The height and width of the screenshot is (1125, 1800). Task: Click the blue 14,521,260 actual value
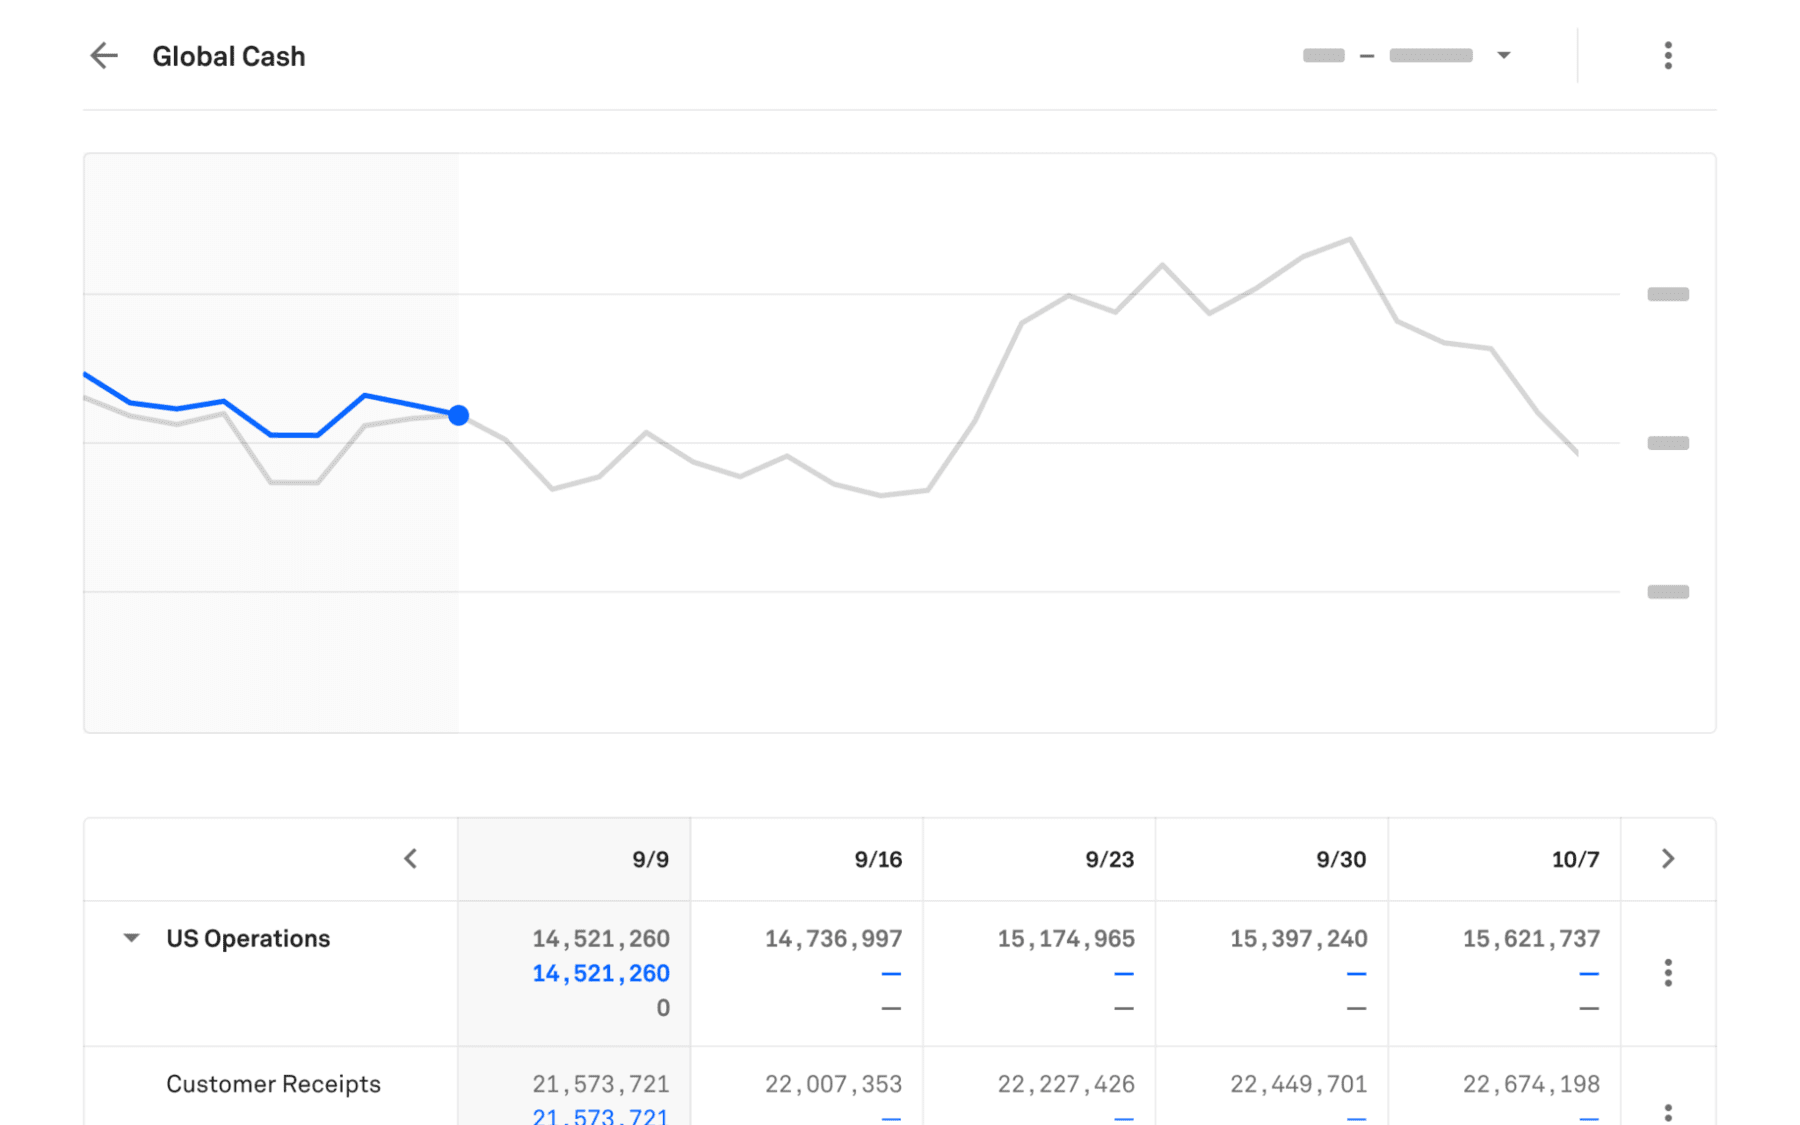point(600,973)
